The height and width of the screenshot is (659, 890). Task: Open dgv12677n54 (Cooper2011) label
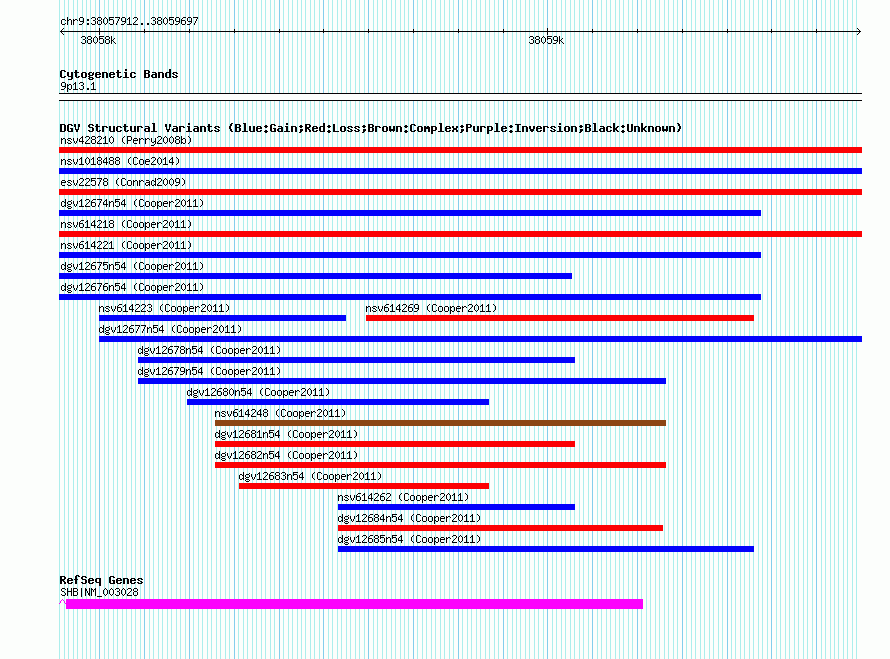[x=170, y=329]
